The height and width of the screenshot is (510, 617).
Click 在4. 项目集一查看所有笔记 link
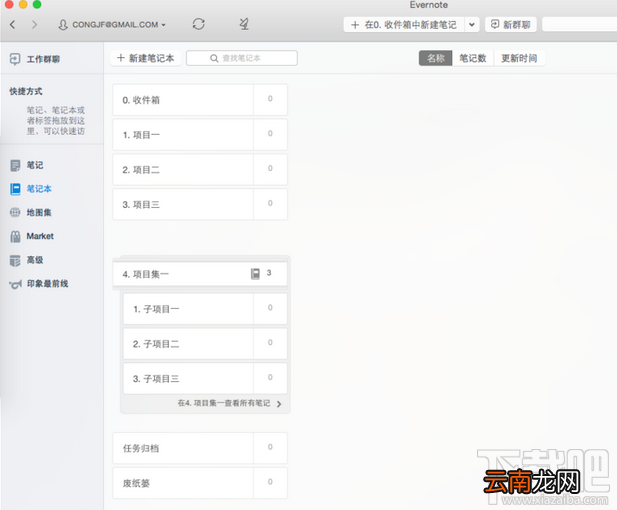coord(229,403)
